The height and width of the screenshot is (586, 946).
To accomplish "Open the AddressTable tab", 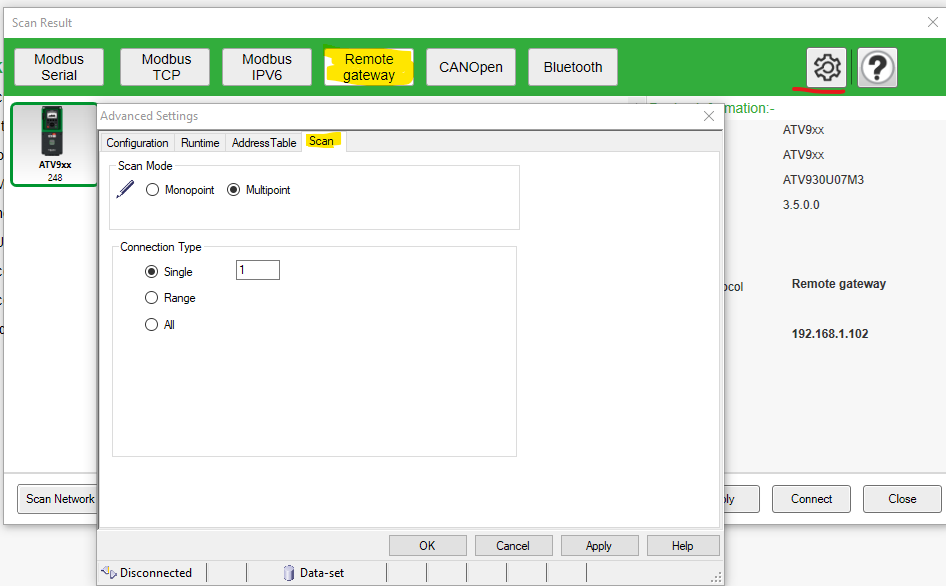I will [x=264, y=143].
